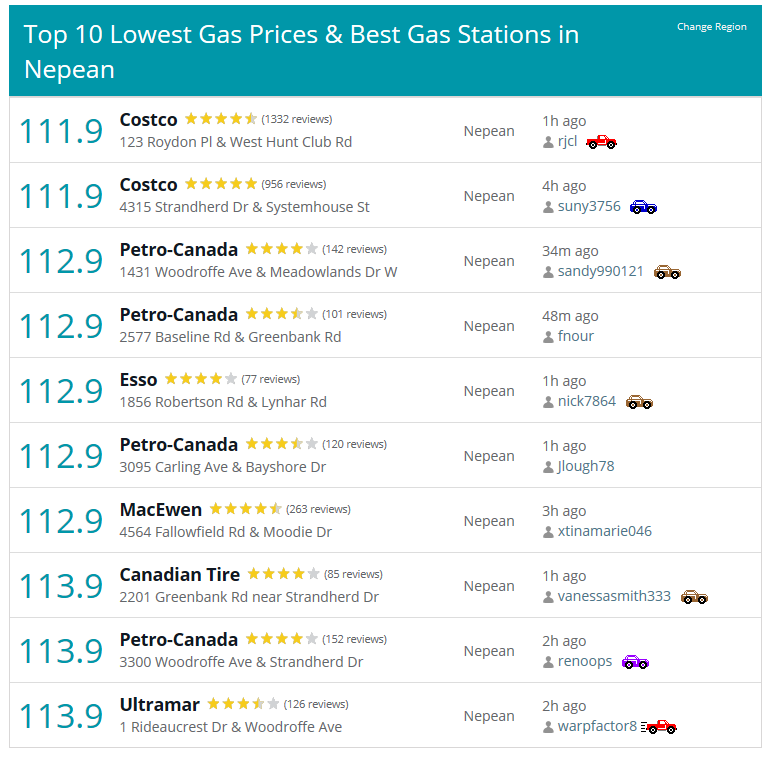This screenshot has width=770, height=757.
Task: Click the purple car icon beside renoops
Action: point(635,662)
